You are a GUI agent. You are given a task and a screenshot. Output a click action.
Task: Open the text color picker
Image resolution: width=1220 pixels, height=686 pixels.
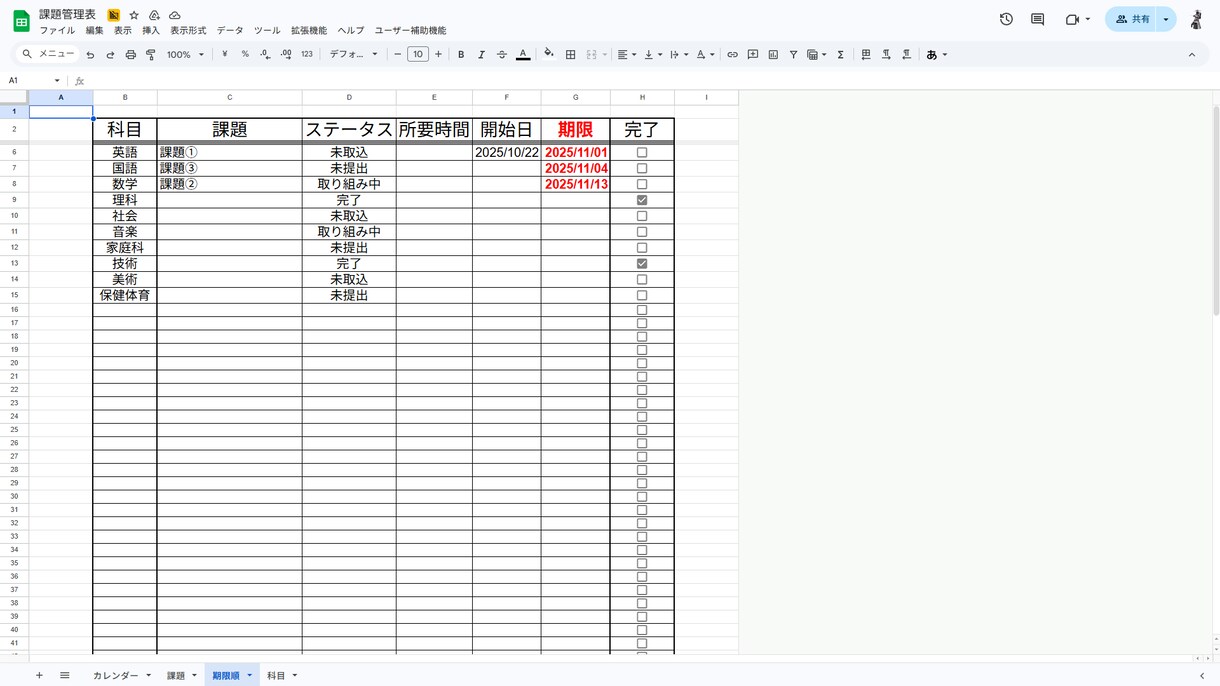pyautogui.click(x=522, y=55)
